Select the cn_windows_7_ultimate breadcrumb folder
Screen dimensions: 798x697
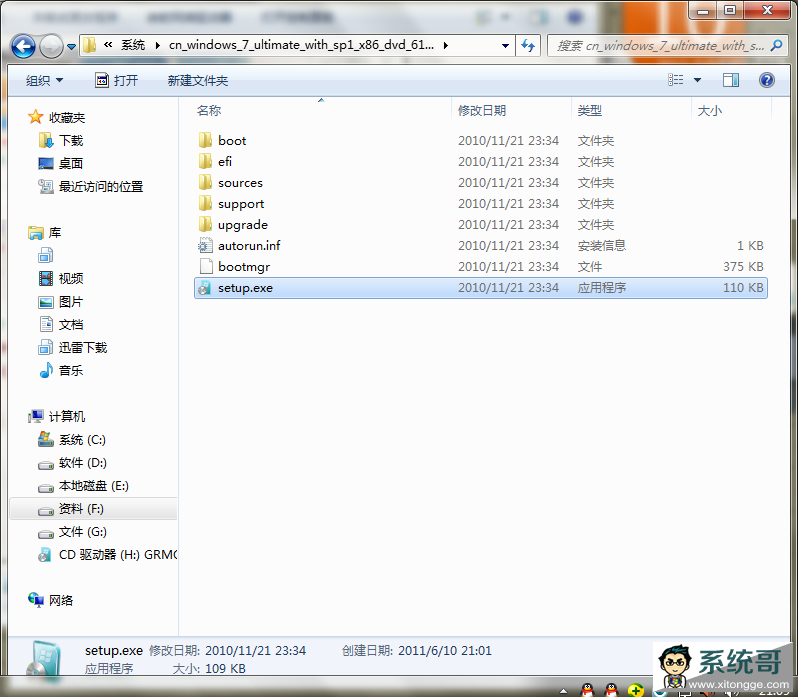[x=301, y=45]
